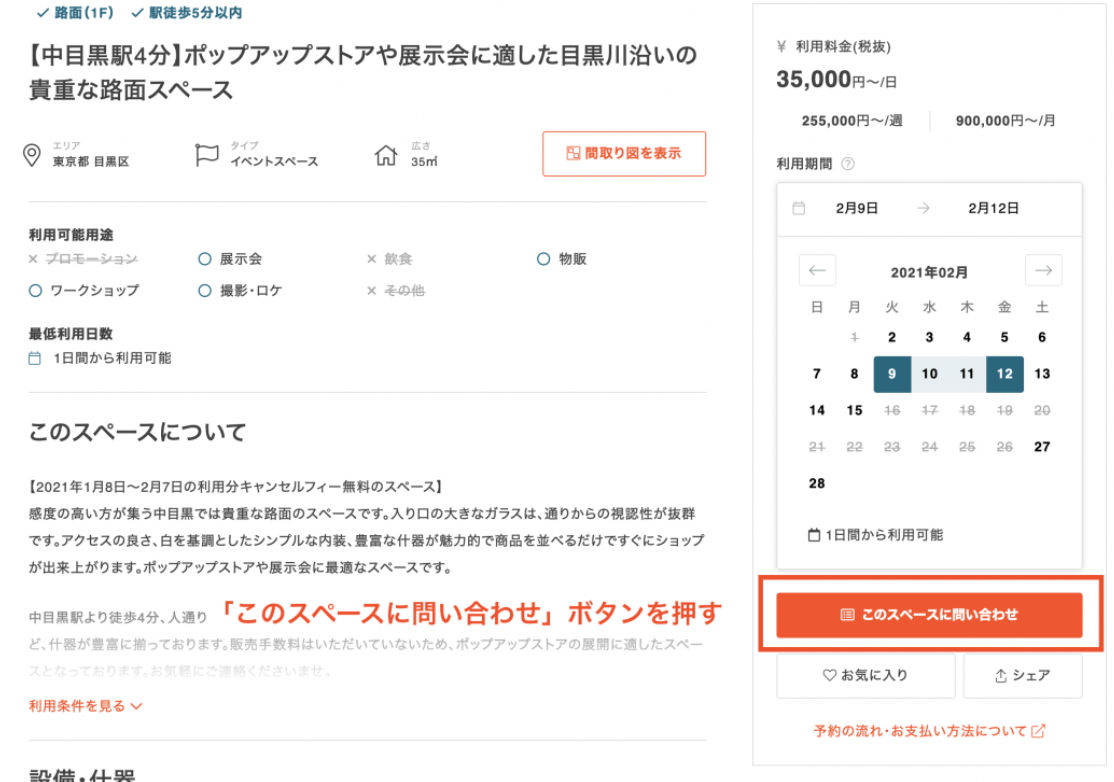The width and height of the screenshot is (1114, 782).
Task: Go to previous month in calendar
Action: [x=817, y=271]
